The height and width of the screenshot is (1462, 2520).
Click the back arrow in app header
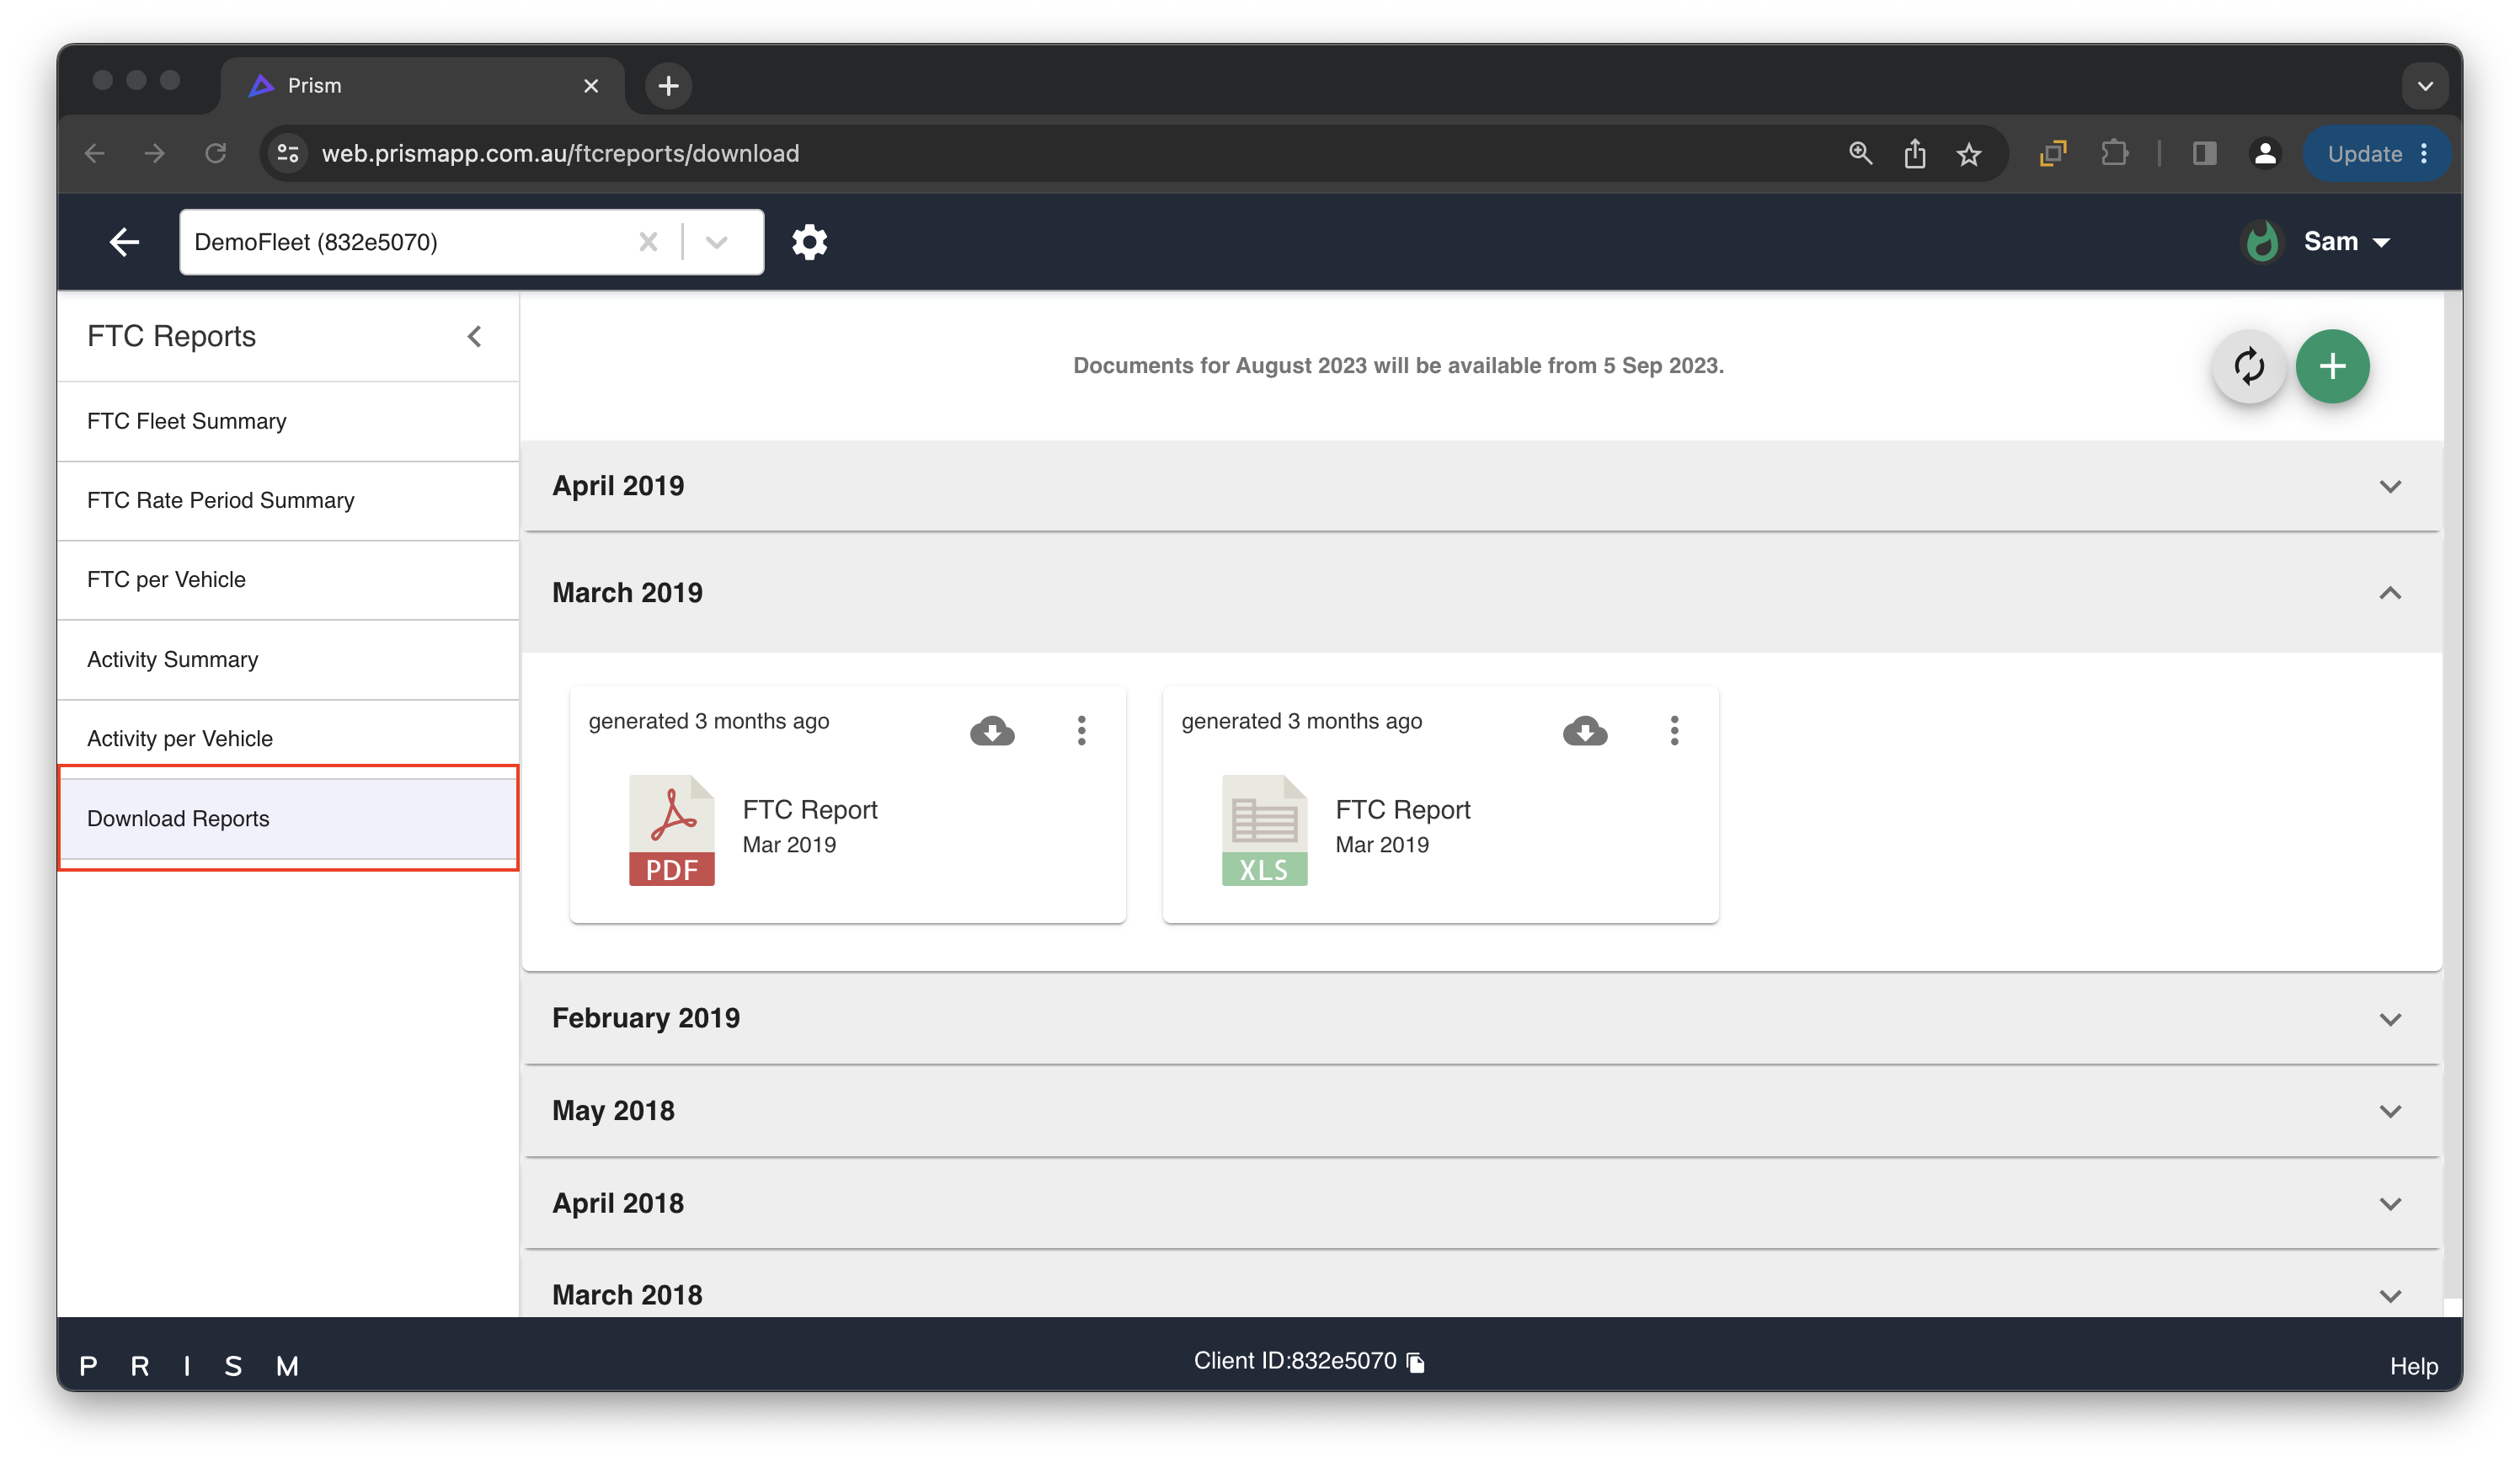pyautogui.click(x=124, y=242)
